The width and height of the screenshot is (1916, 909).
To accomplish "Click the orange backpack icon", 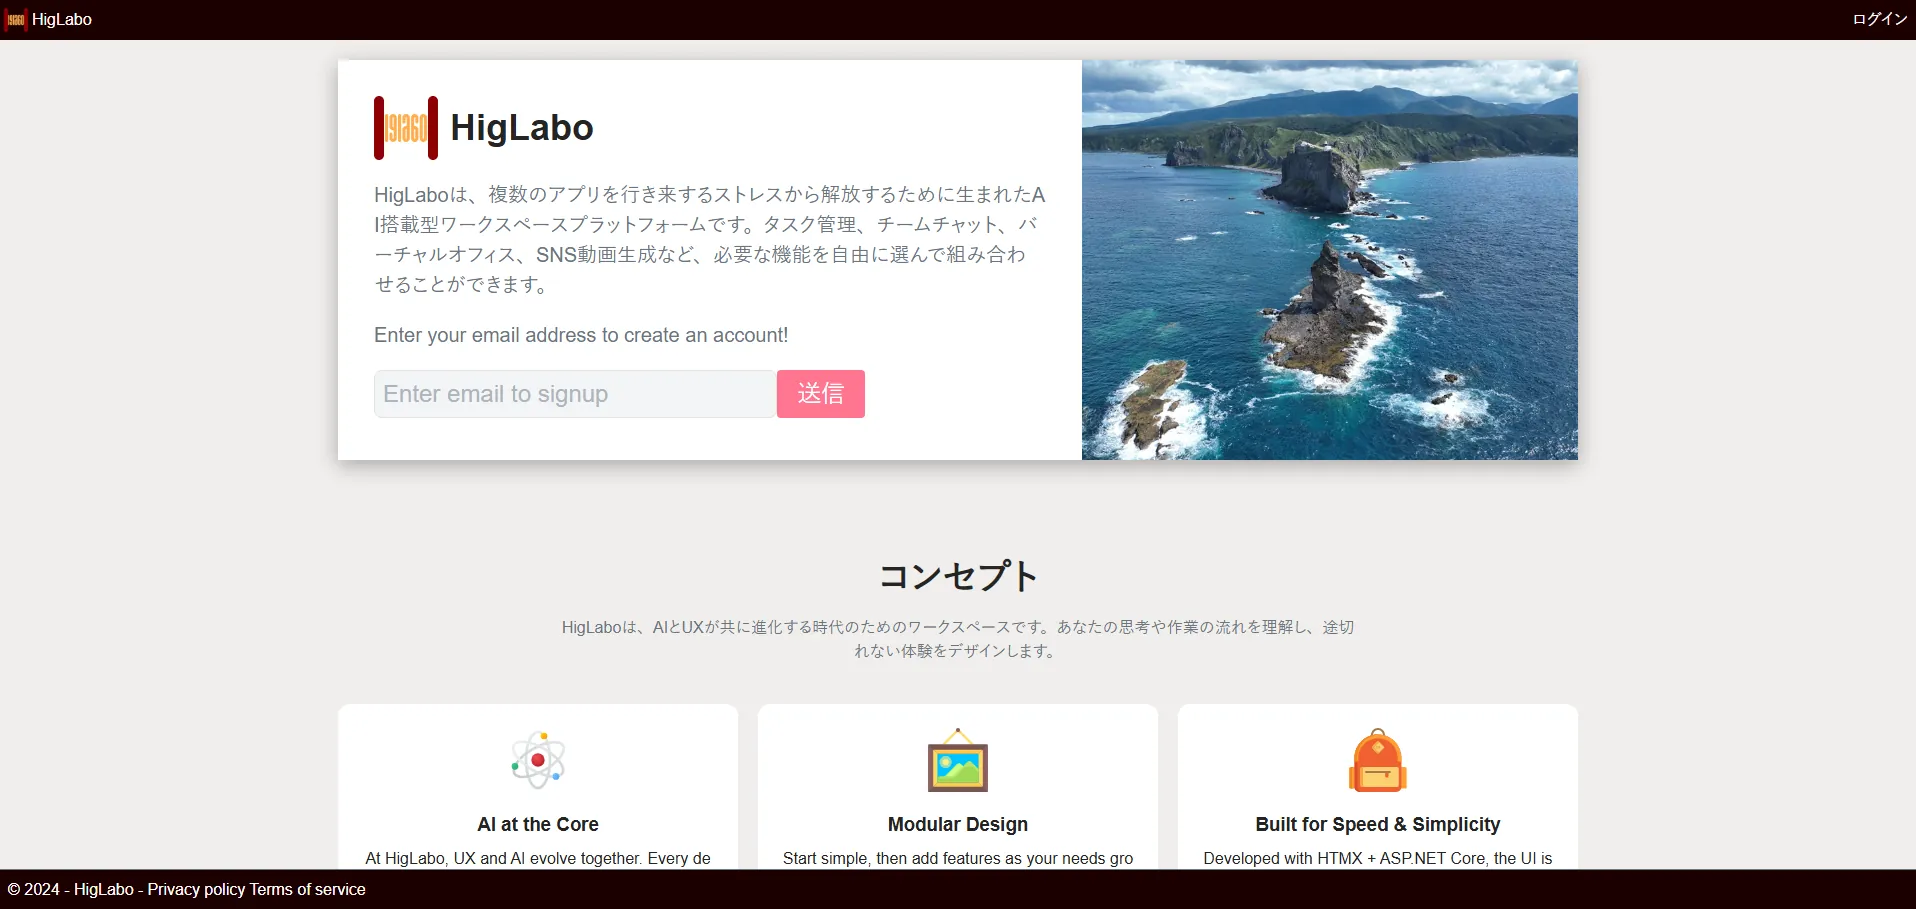I will (x=1378, y=760).
